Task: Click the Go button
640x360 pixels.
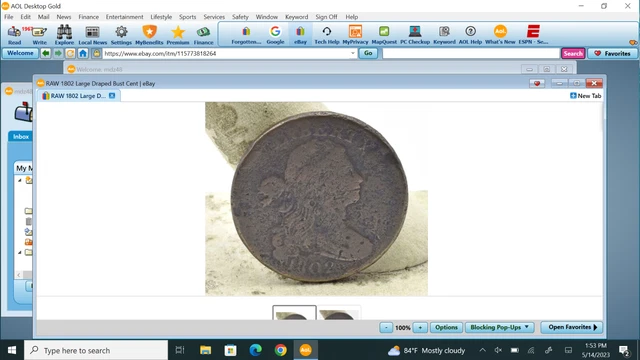Action: (x=368, y=53)
